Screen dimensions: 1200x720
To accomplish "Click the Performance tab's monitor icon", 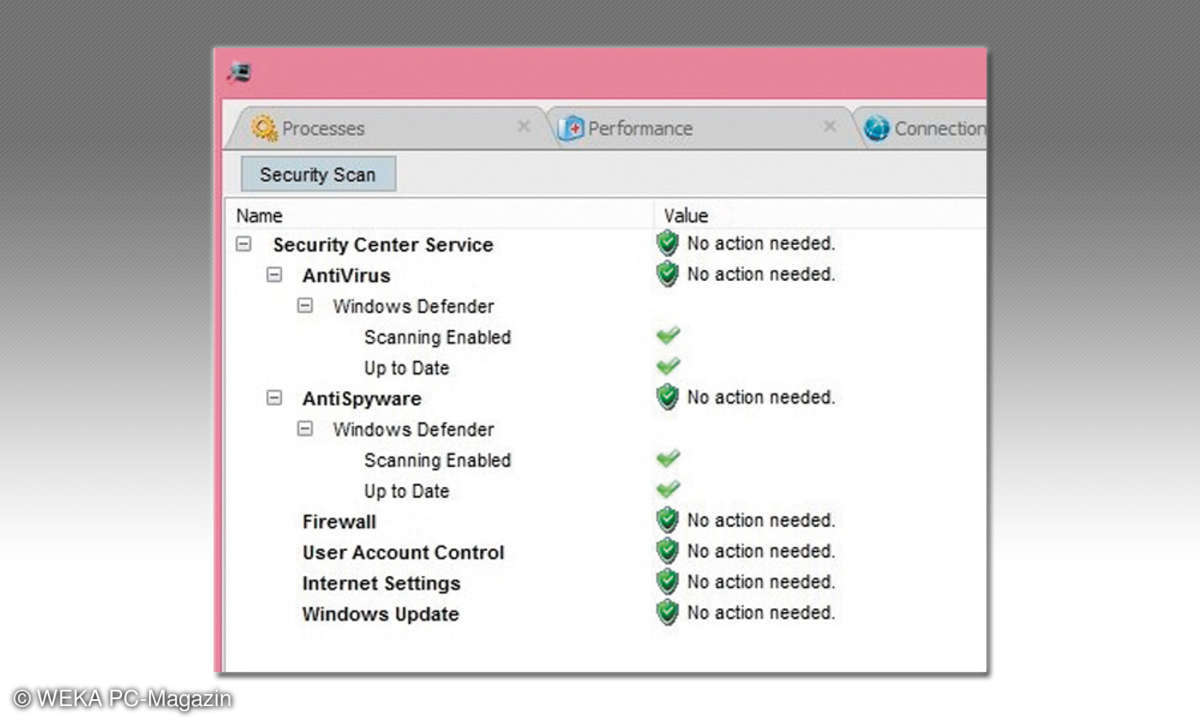I will pyautogui.click(x=571, y=128).
